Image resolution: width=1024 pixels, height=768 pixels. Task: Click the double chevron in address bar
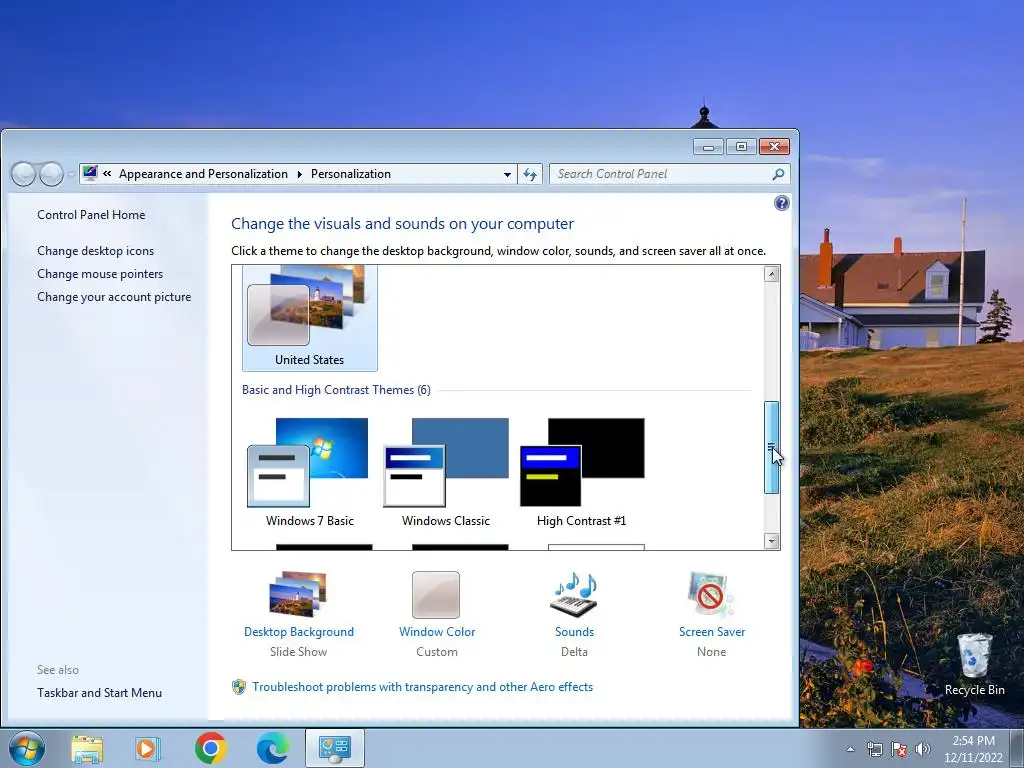(107, 174)
